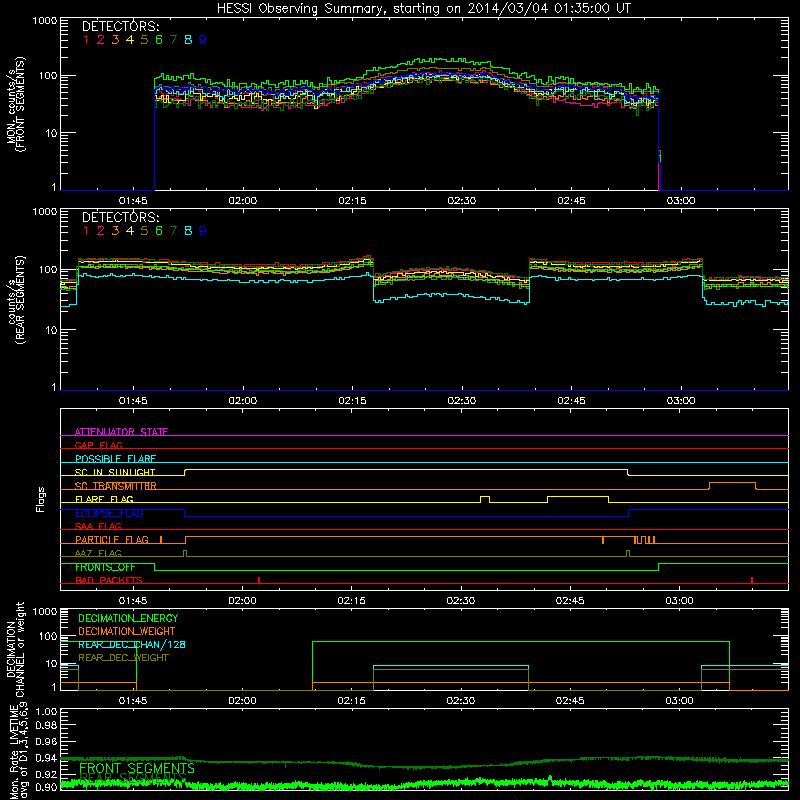Click 01:45 tick under the front segments plot
Image resolution: width=800 pixels, height=800 pixels.
(x=133, y=201)
